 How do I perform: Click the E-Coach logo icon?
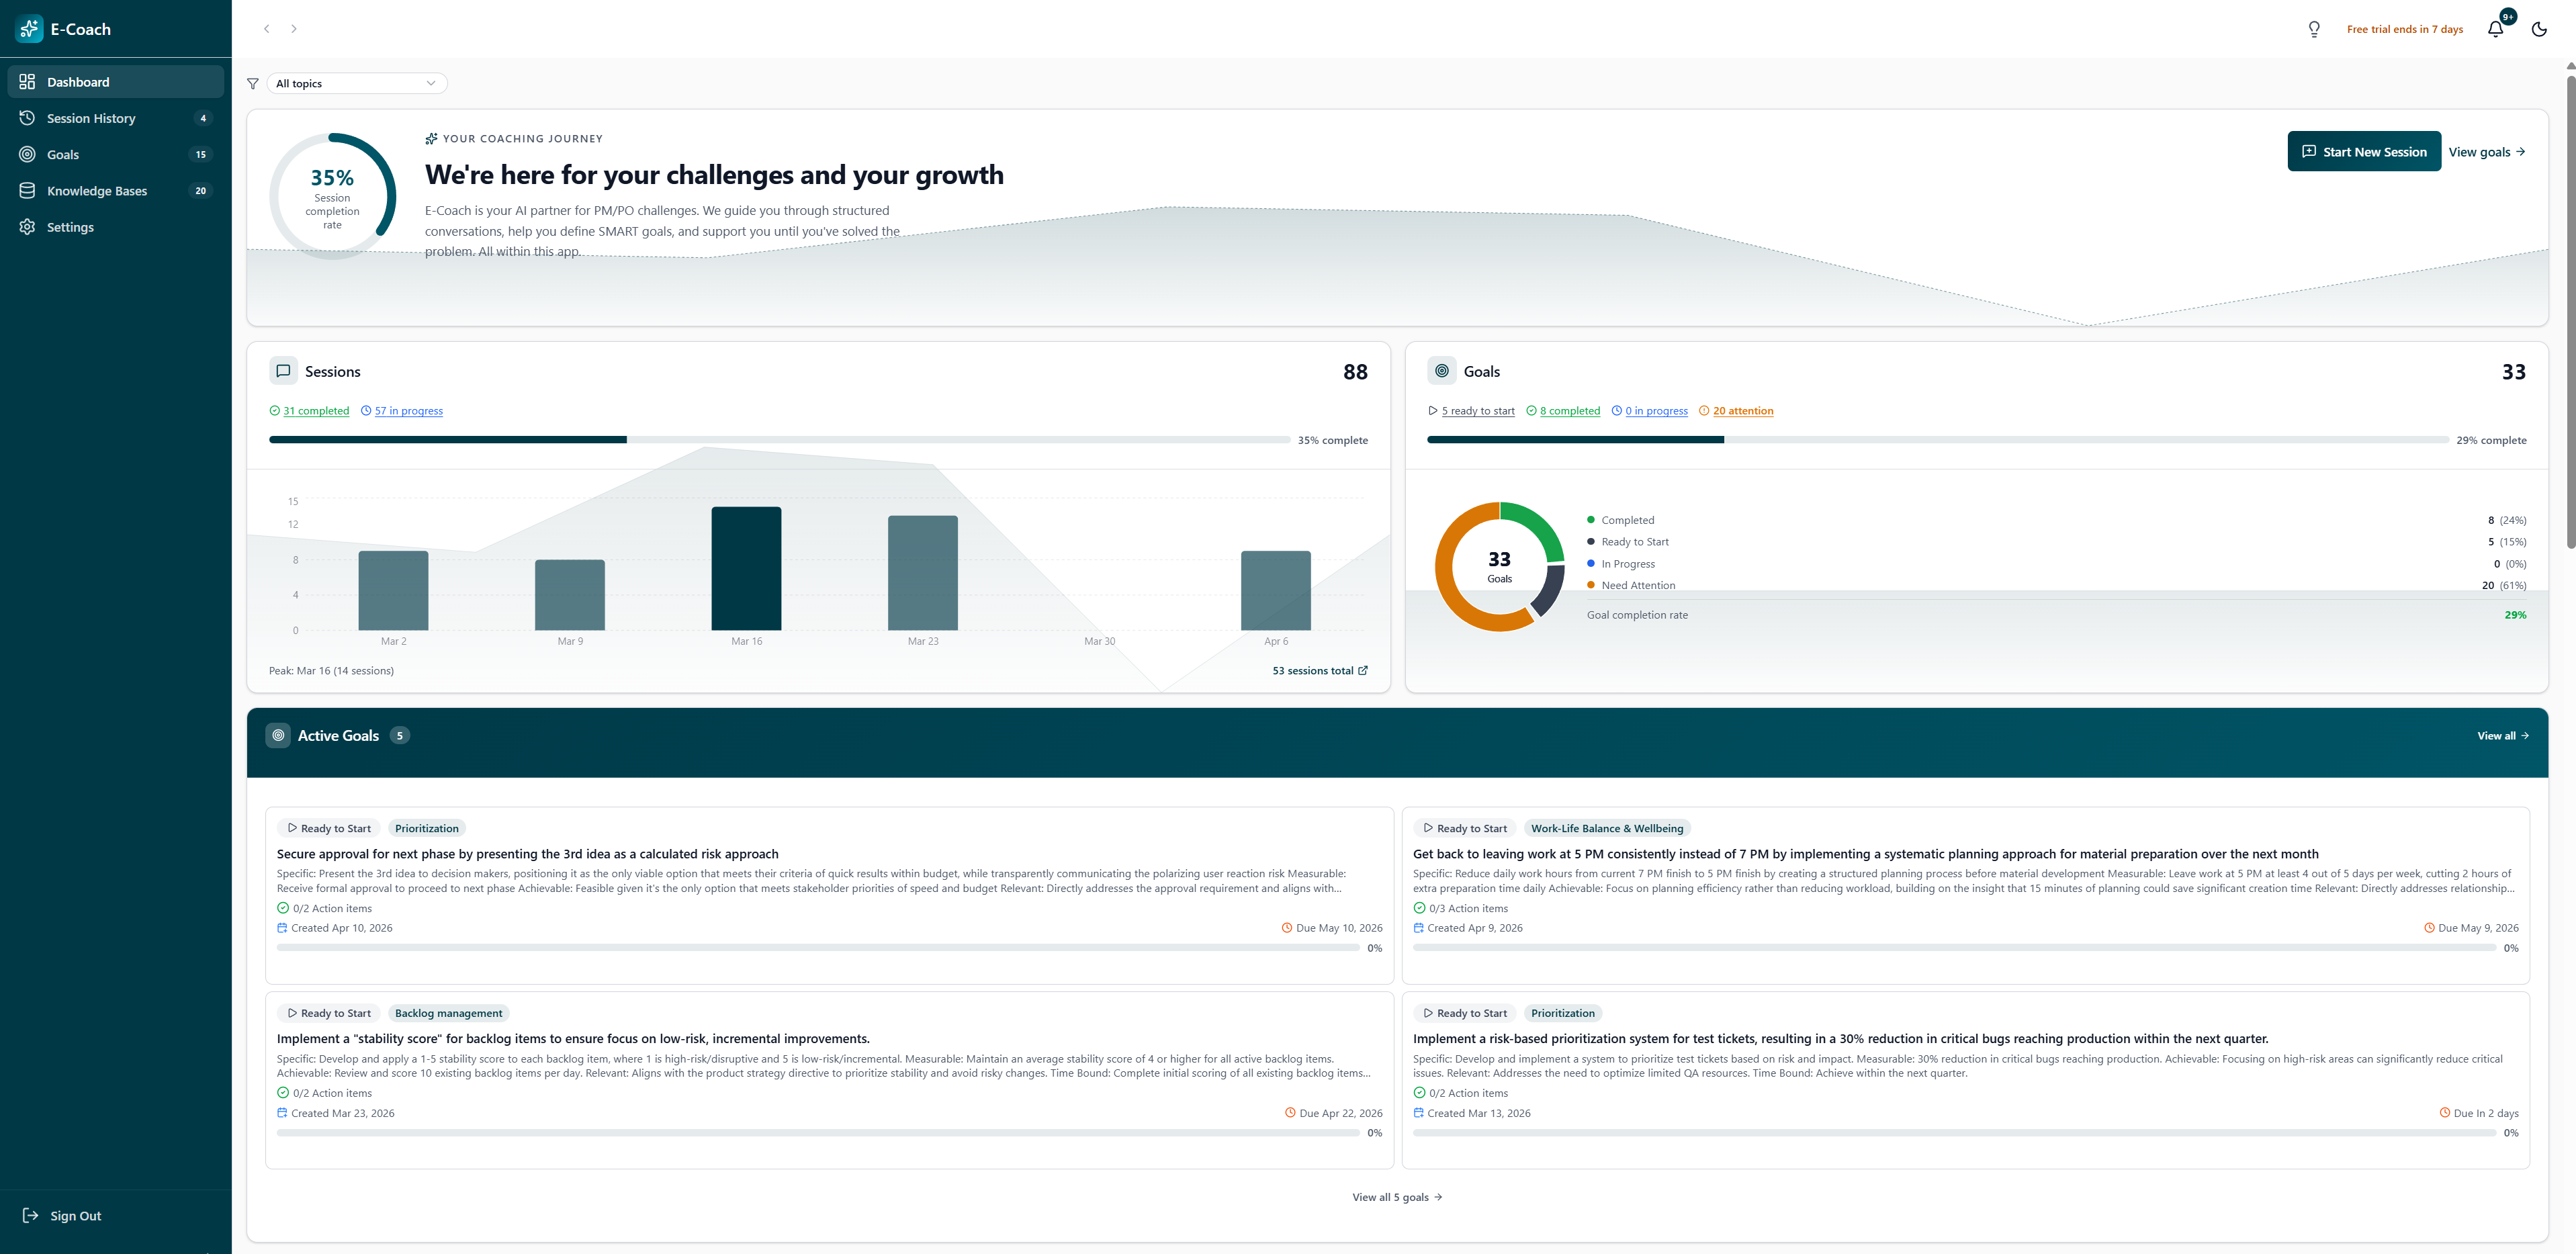point(29,29)
